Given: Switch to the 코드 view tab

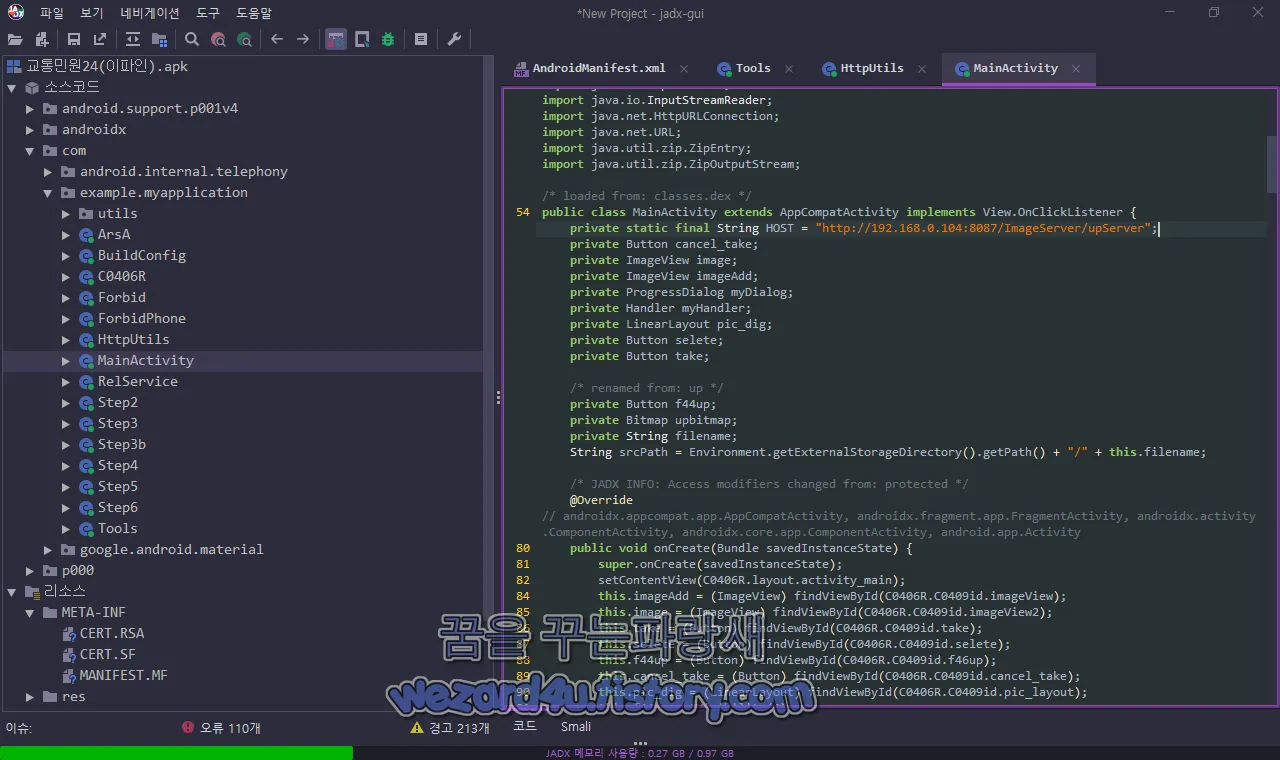Looking at the screenshot, I should click(525, 726).
